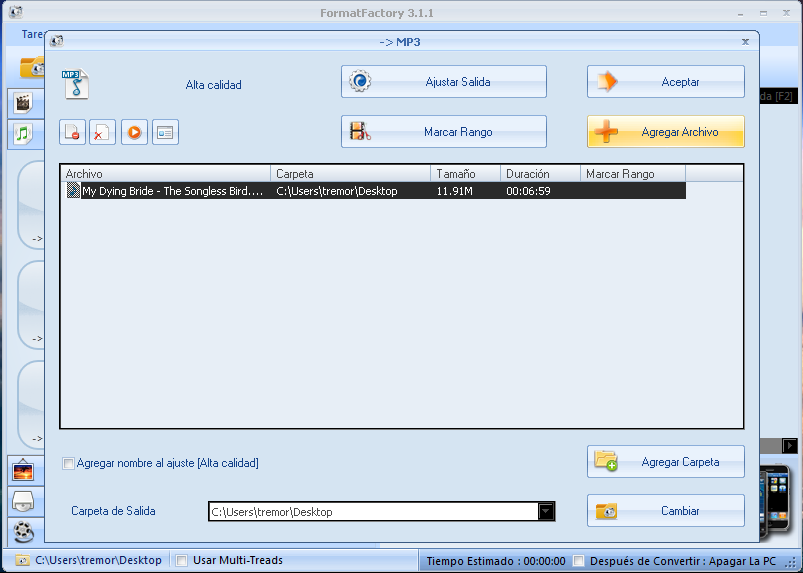Click Cambiar to change output folder

coord(665,511)
